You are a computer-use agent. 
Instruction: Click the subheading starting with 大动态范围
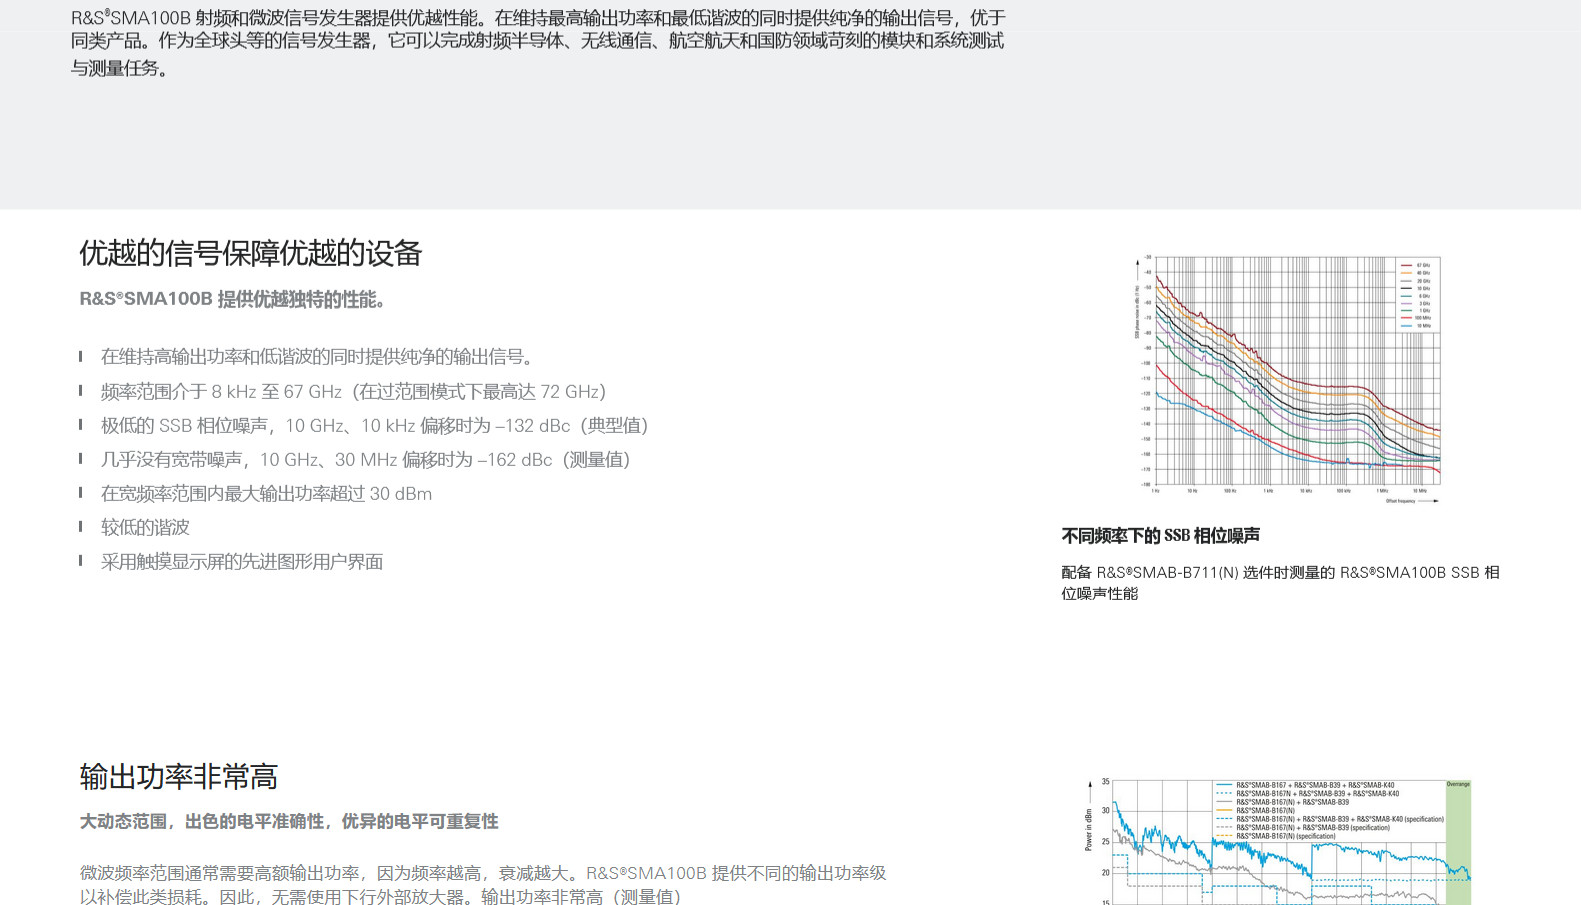point(289,822)
